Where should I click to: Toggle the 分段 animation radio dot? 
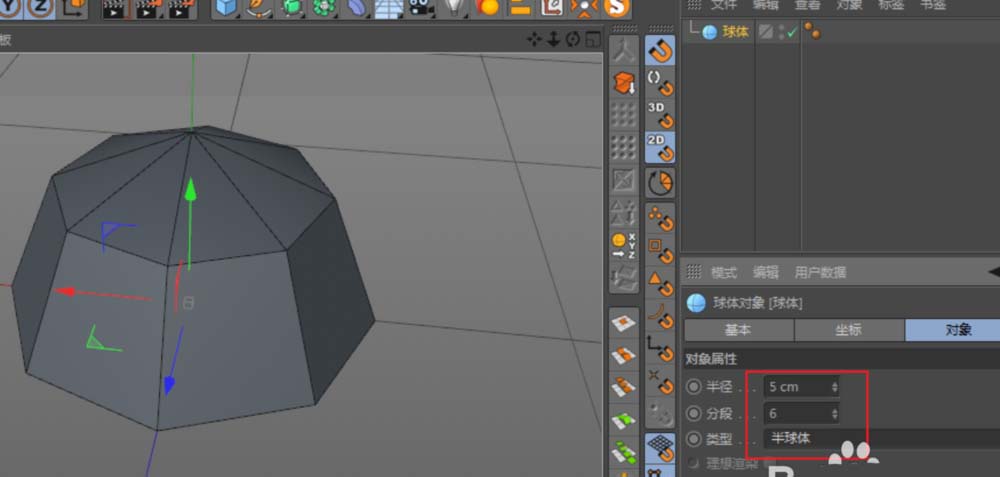click(x=693, y=414)
